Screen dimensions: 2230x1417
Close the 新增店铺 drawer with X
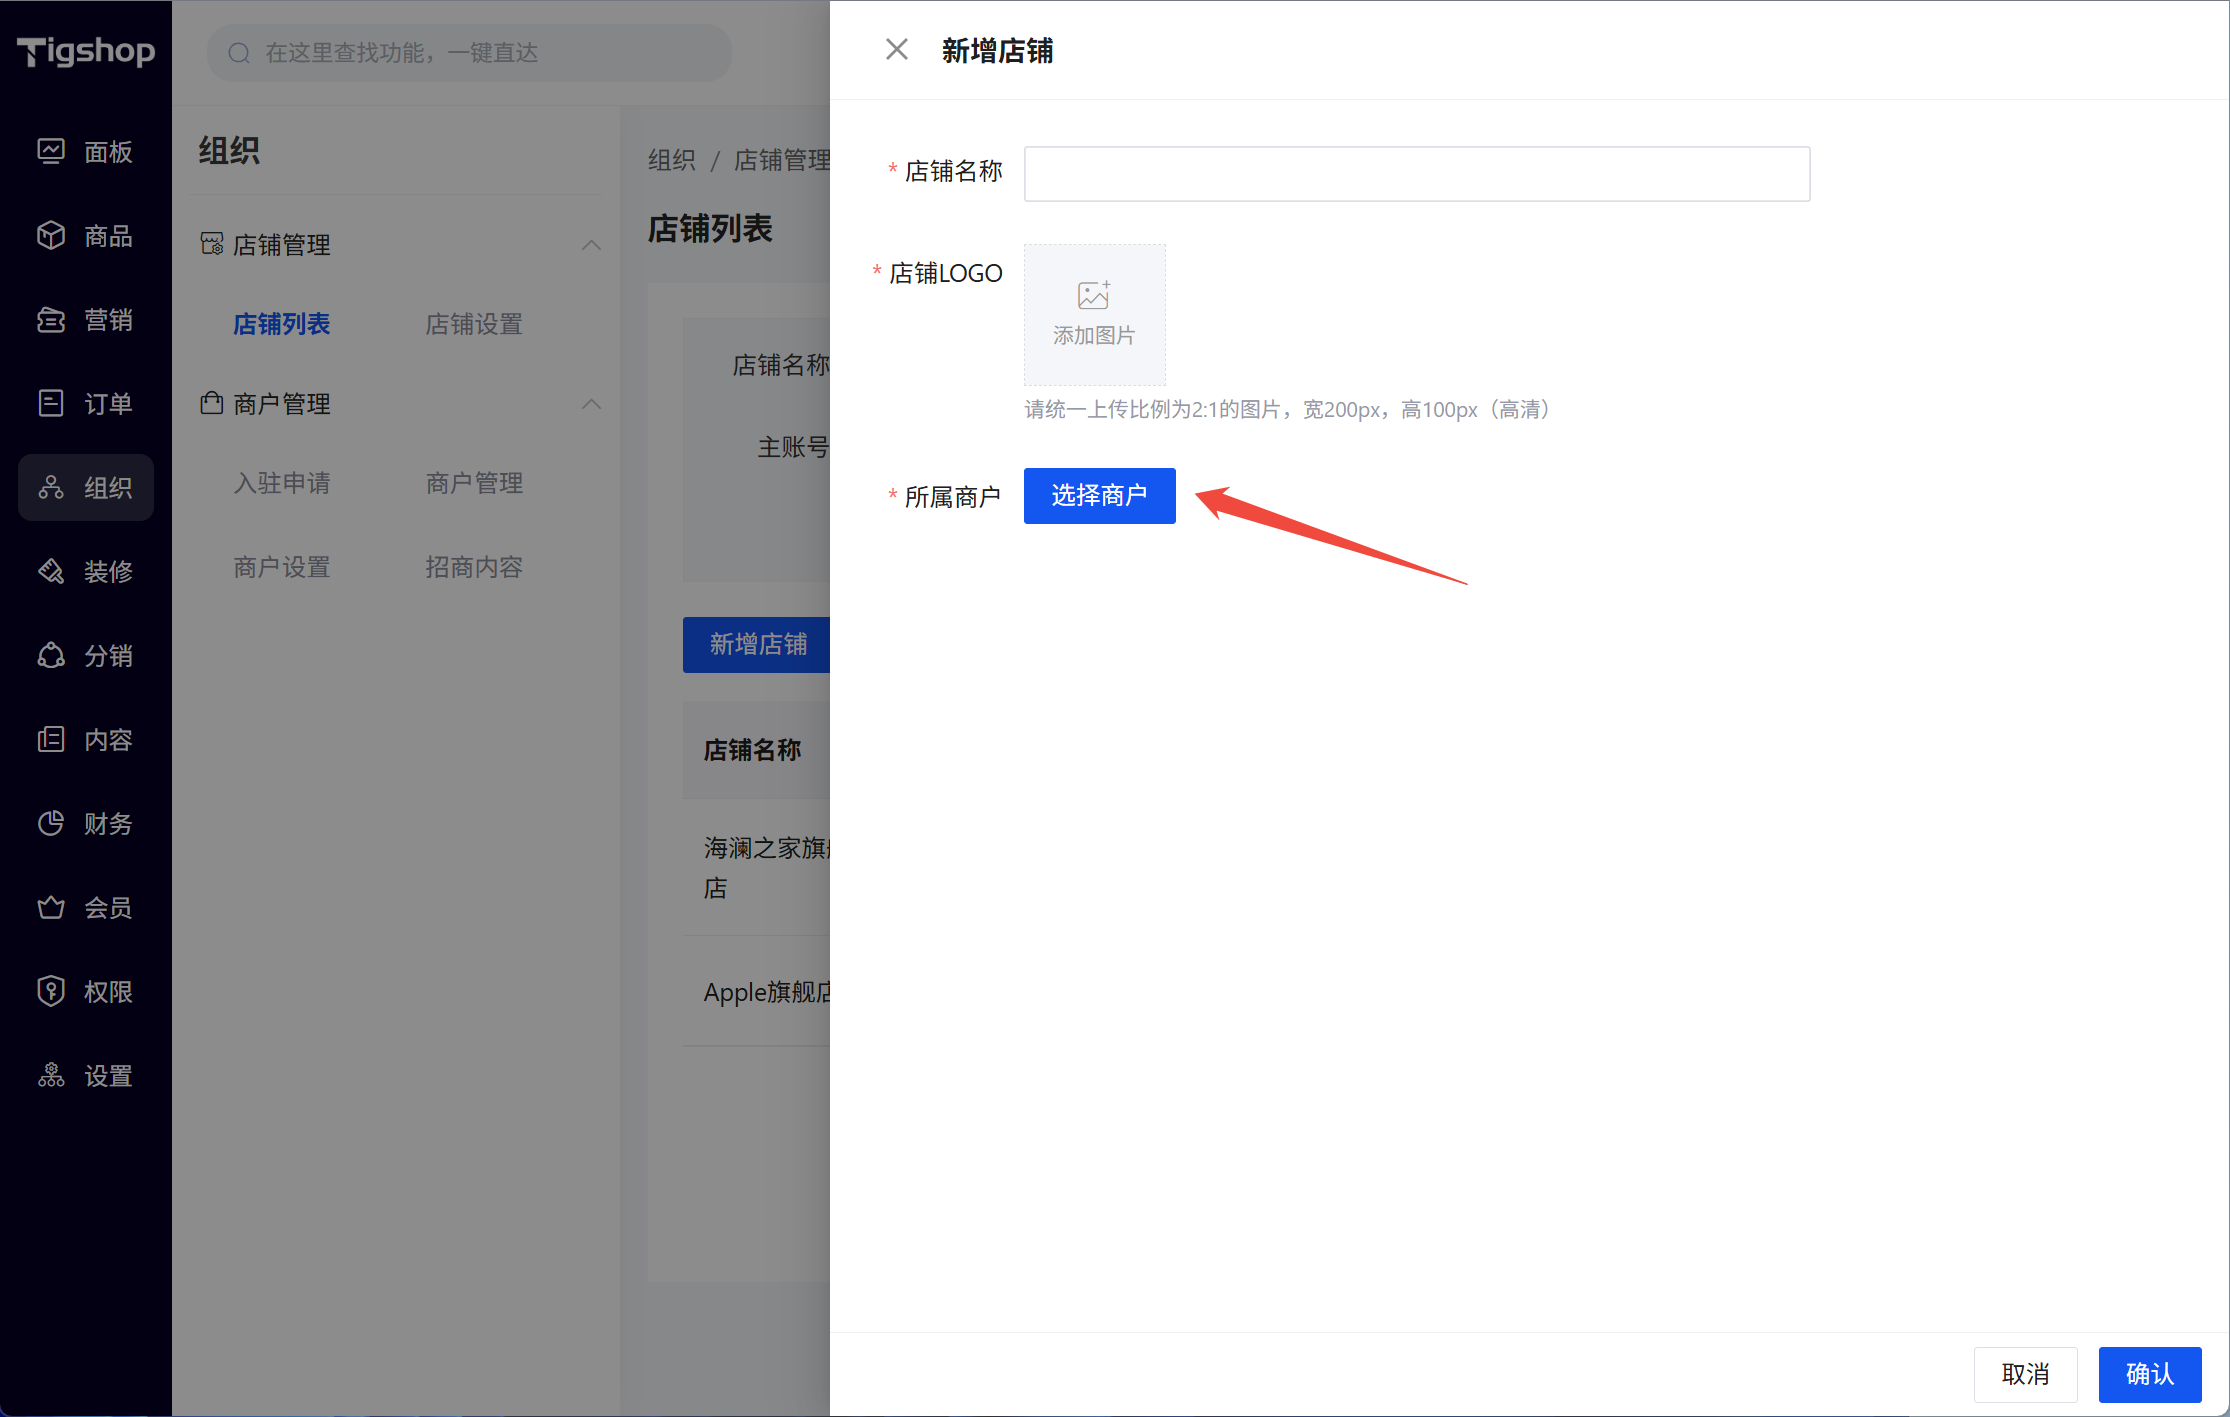tap(896, 50)
